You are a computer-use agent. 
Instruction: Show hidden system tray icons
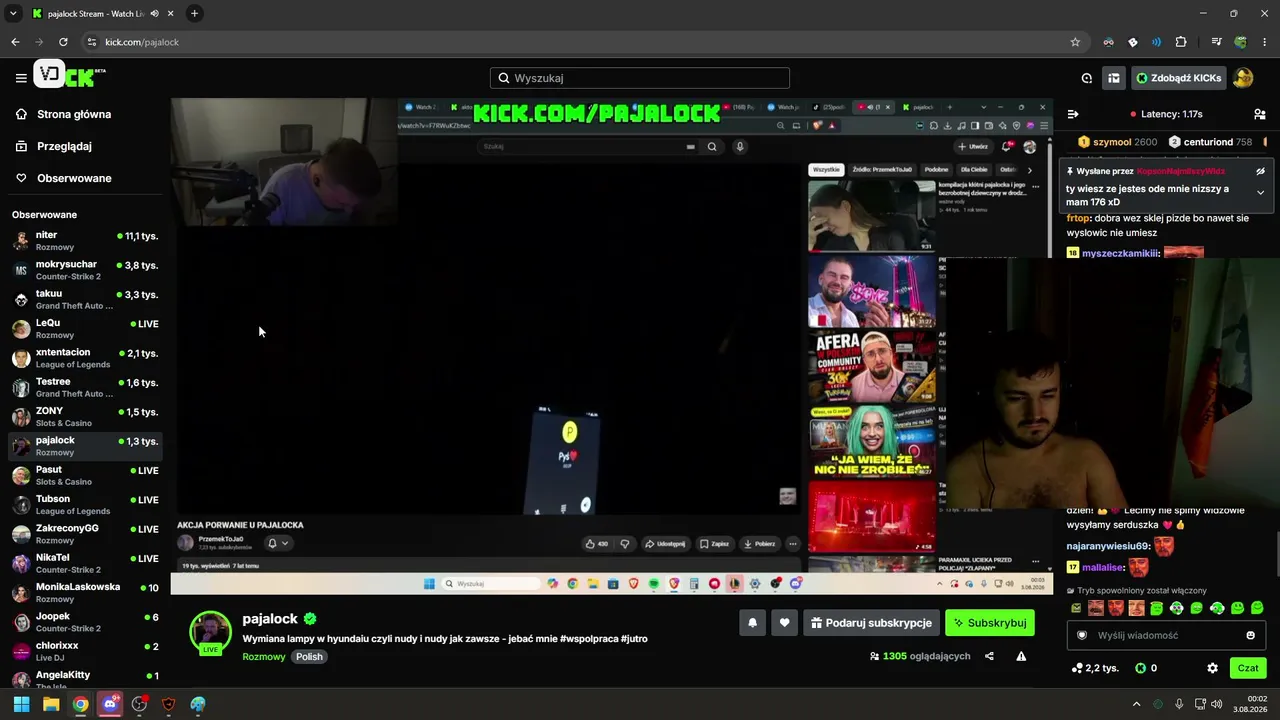[x=1136, y=704]
